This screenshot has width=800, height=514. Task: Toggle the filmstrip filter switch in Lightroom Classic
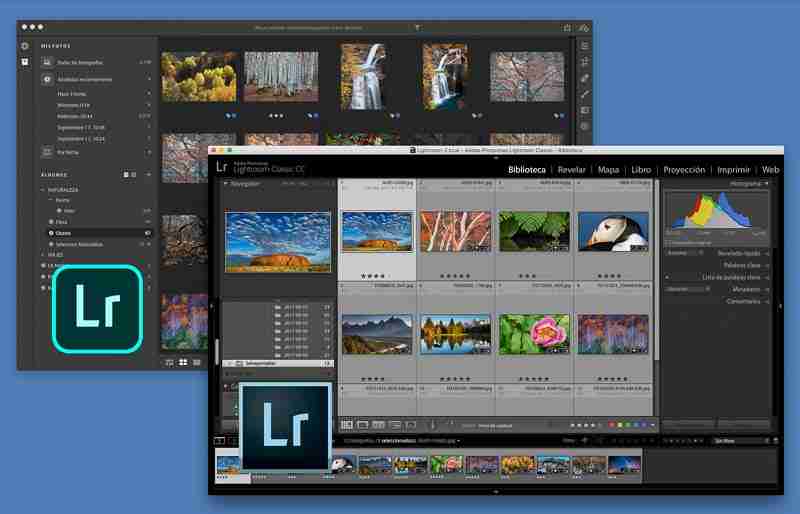click(x=776, y=440)
